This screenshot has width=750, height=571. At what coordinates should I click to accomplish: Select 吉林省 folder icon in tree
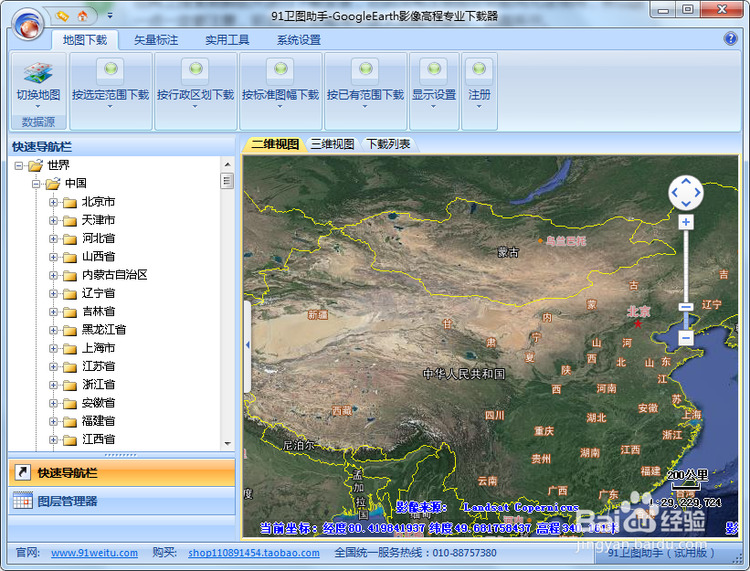(x=70, y=312)
